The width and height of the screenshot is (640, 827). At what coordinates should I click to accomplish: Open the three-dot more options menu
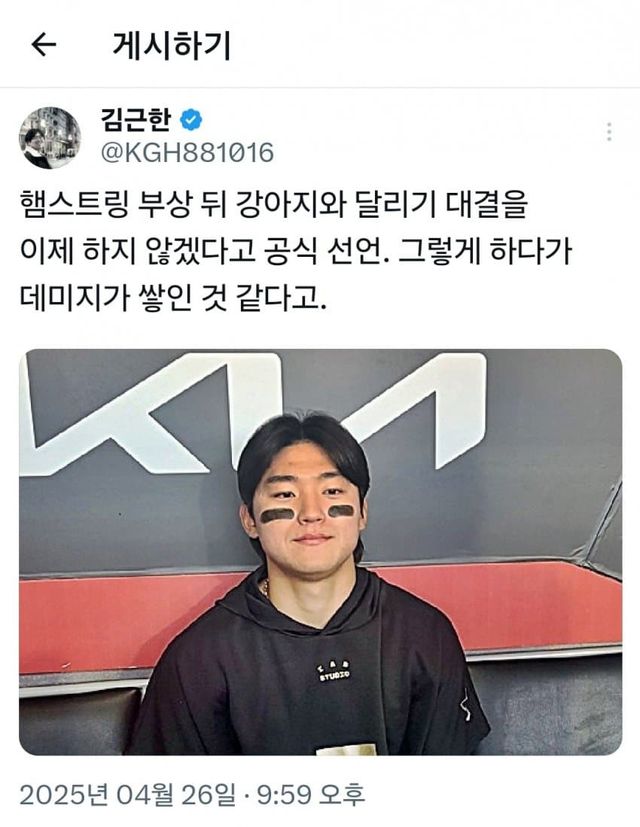pos(609,132)
